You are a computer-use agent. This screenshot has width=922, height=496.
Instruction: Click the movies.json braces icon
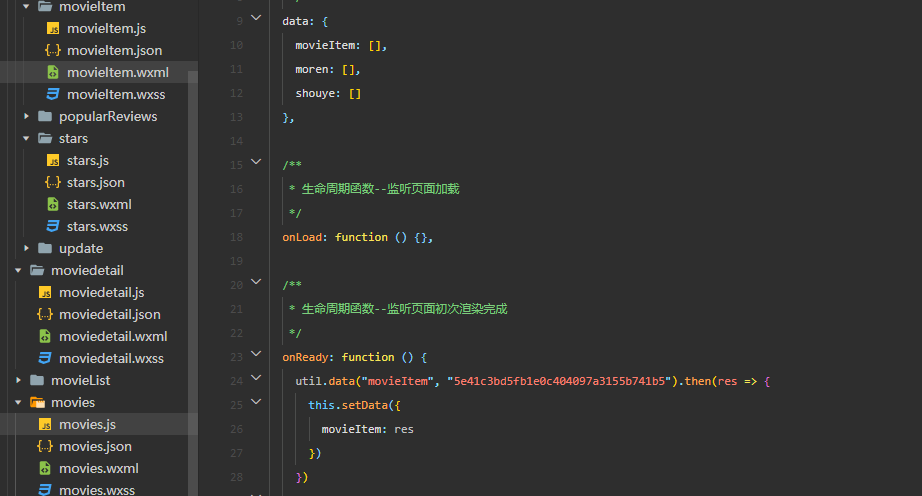pyautogui.click(x=45, y=447)
